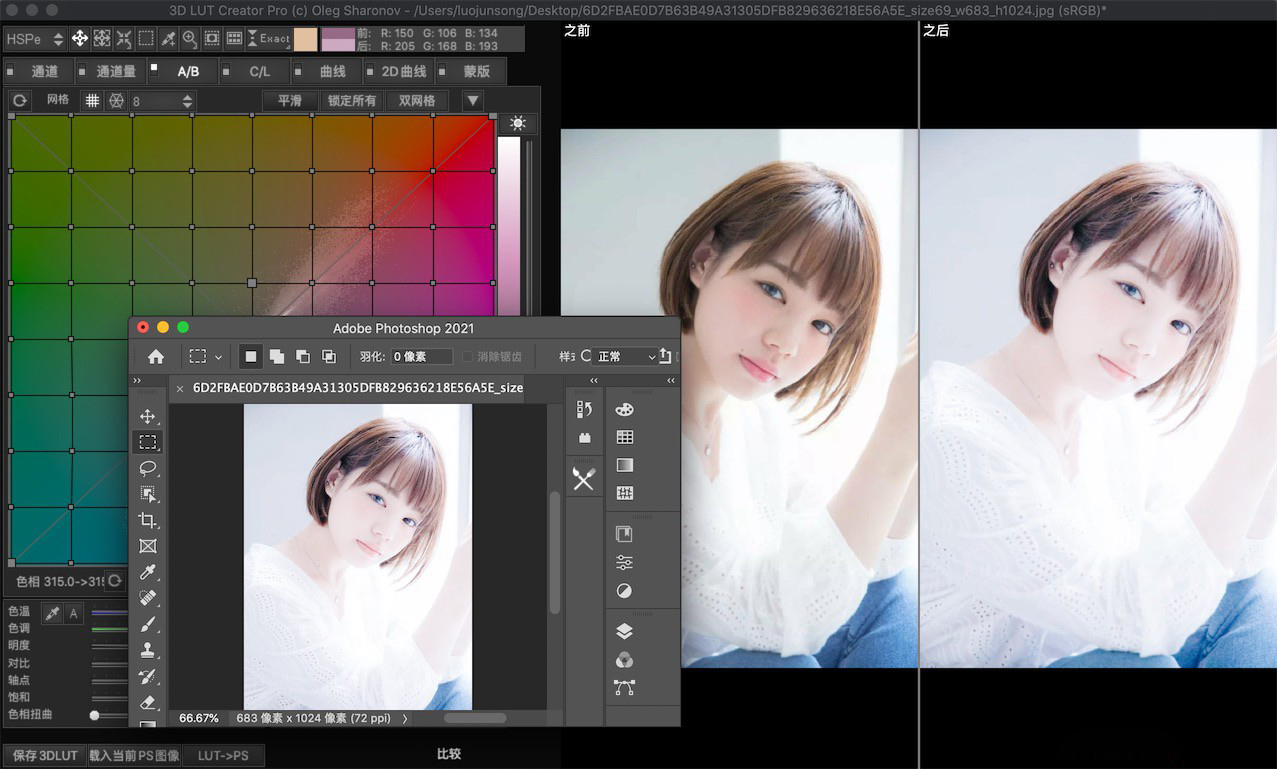Select Photoshop Spot Healing Brush tool
This screenshot has height=769, width=1277.
coord(148,598)
